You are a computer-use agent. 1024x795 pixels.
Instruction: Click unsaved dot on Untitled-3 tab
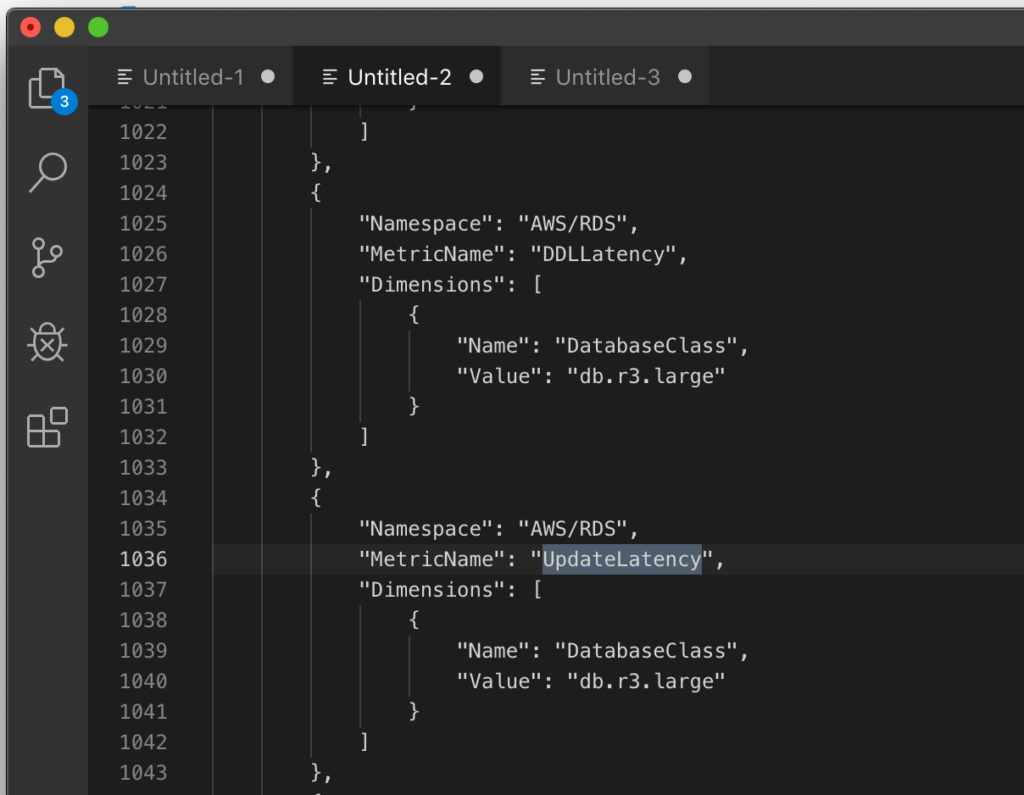click(684, 76)
